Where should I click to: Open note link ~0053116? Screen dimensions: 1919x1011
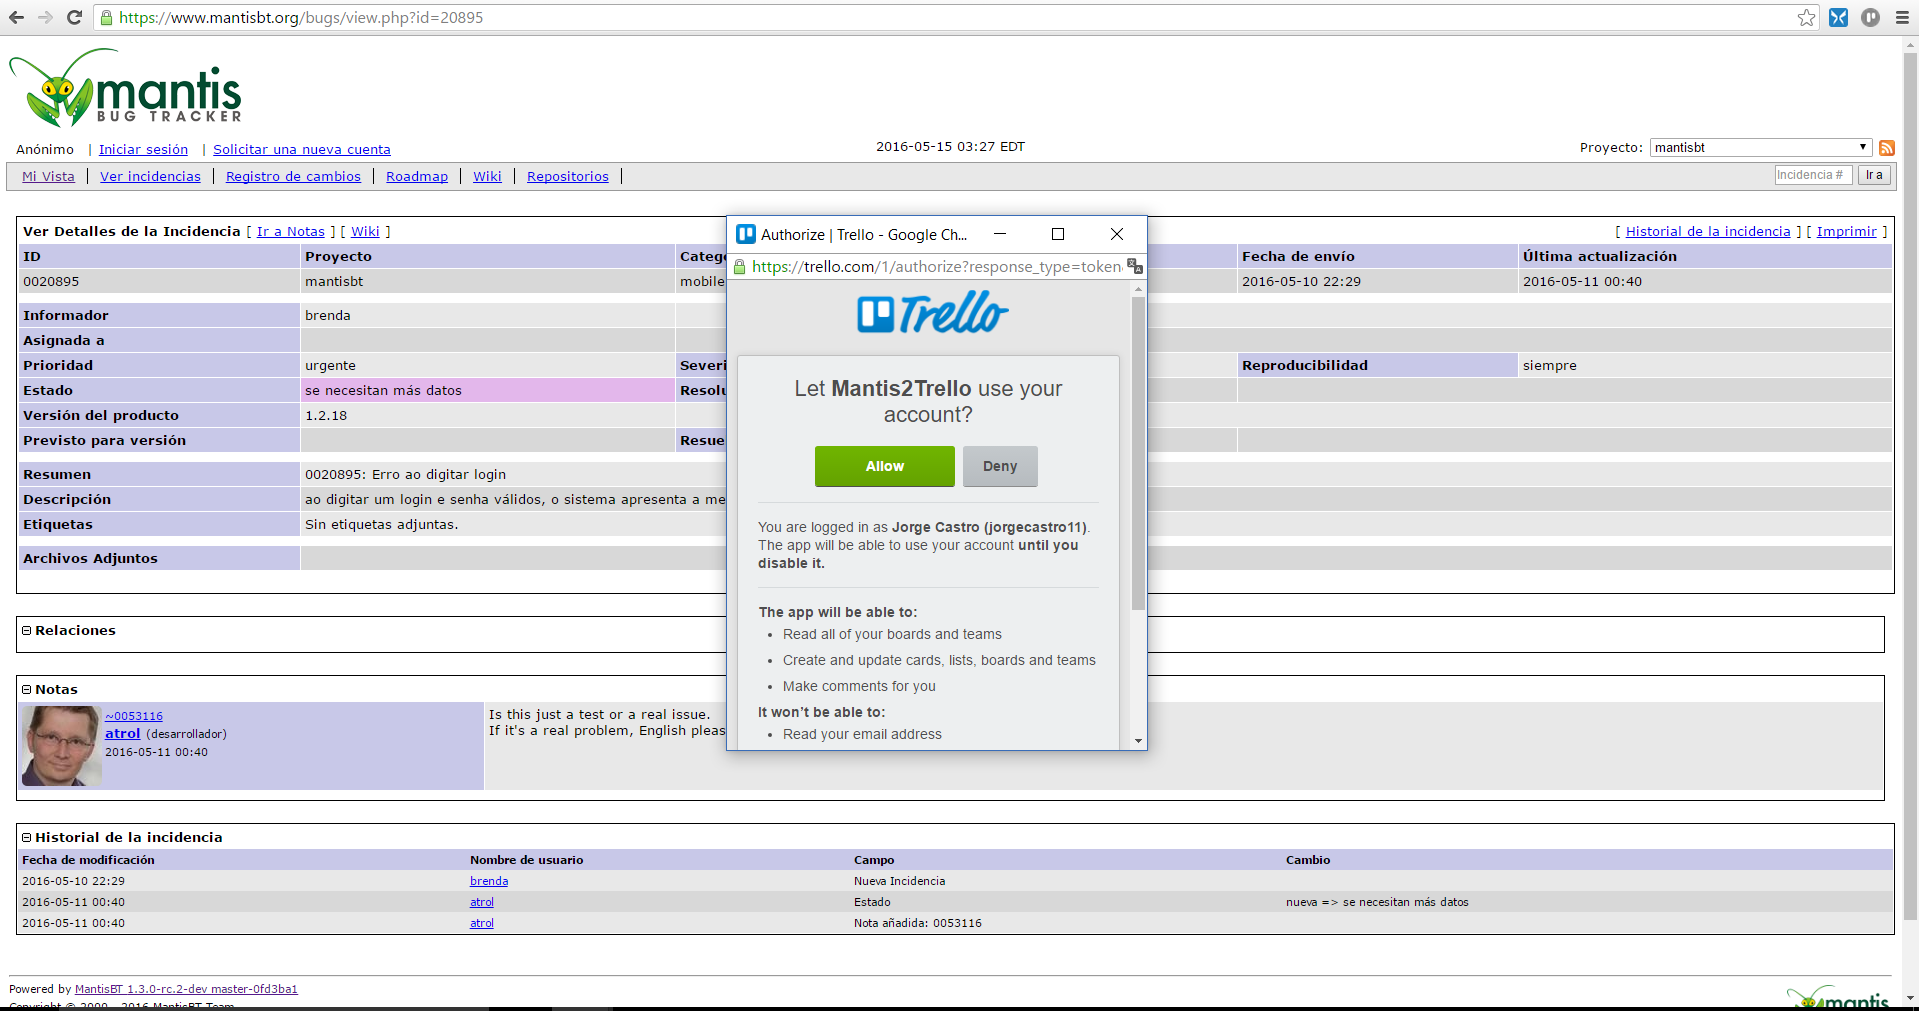tap(134, 716)
